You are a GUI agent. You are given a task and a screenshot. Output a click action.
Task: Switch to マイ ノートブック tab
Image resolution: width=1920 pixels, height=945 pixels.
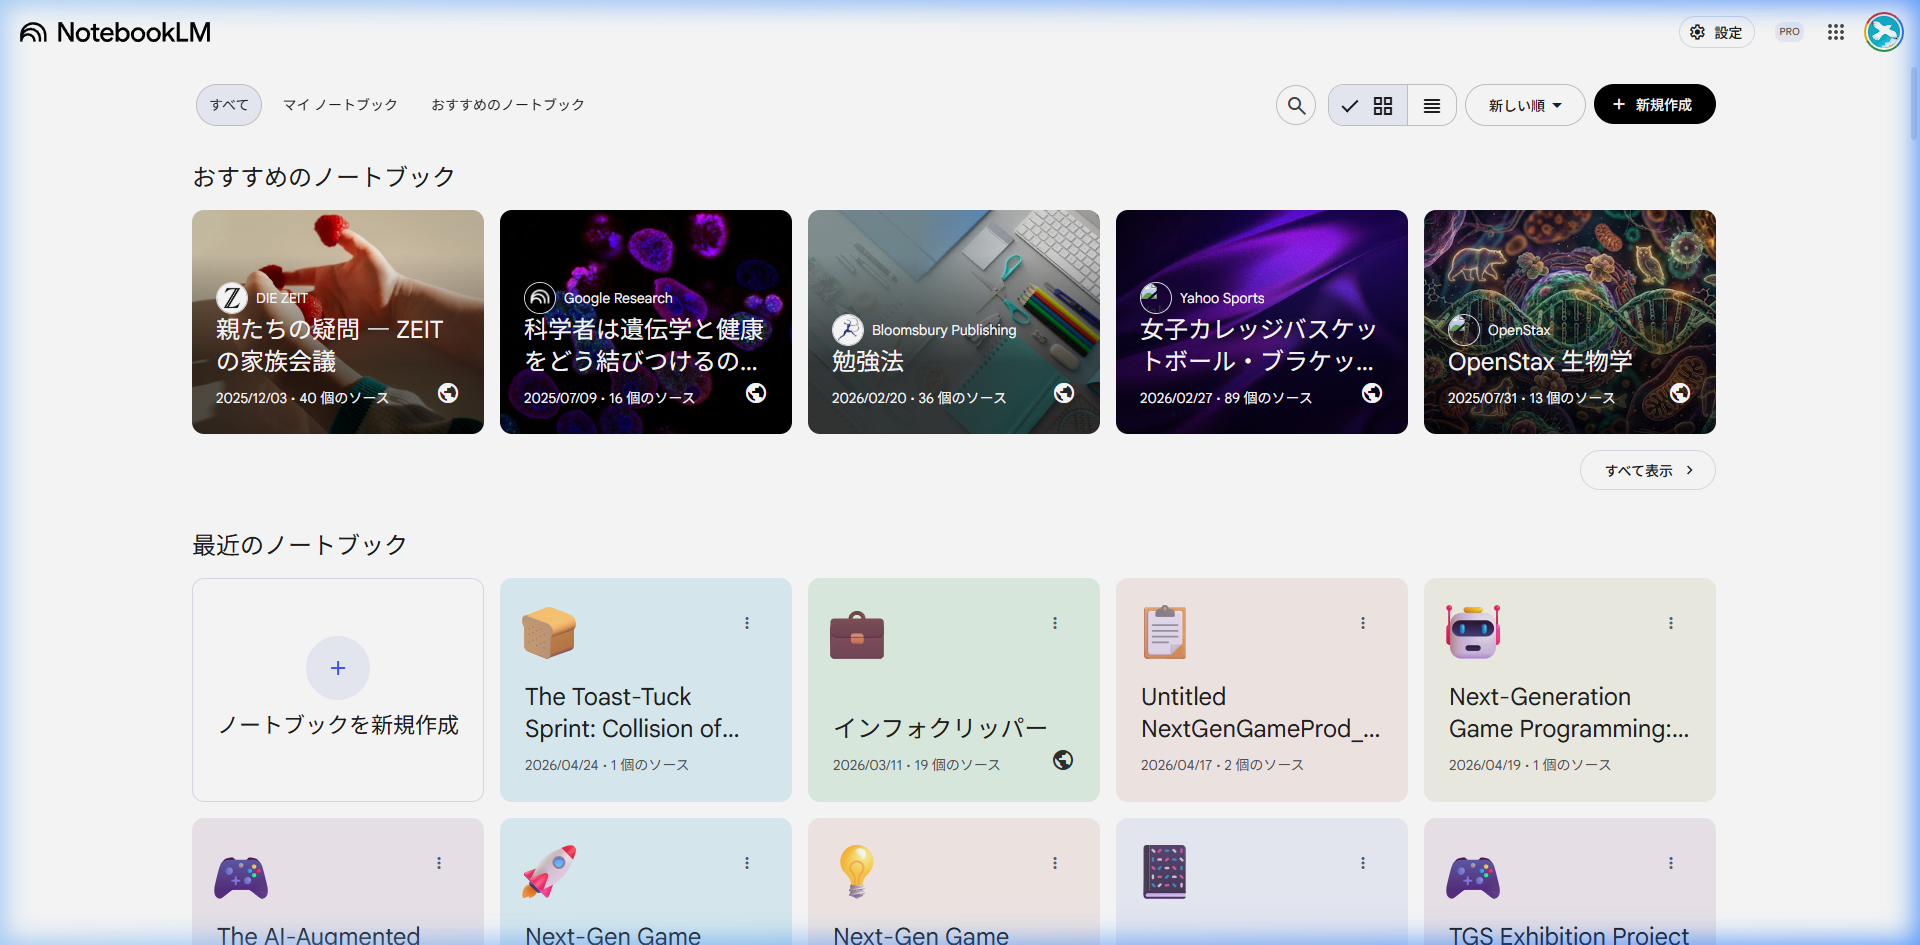[x=340, y=105]
